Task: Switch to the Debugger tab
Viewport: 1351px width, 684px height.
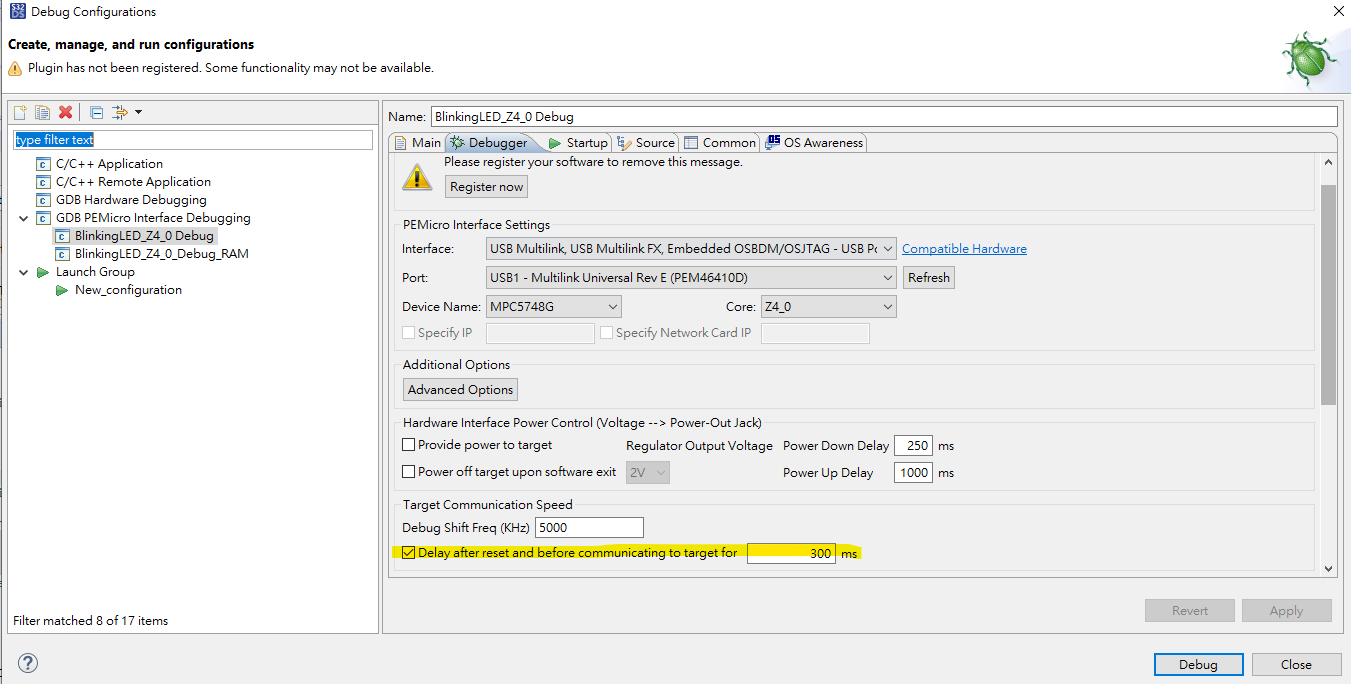Action: tap(488, 143)
